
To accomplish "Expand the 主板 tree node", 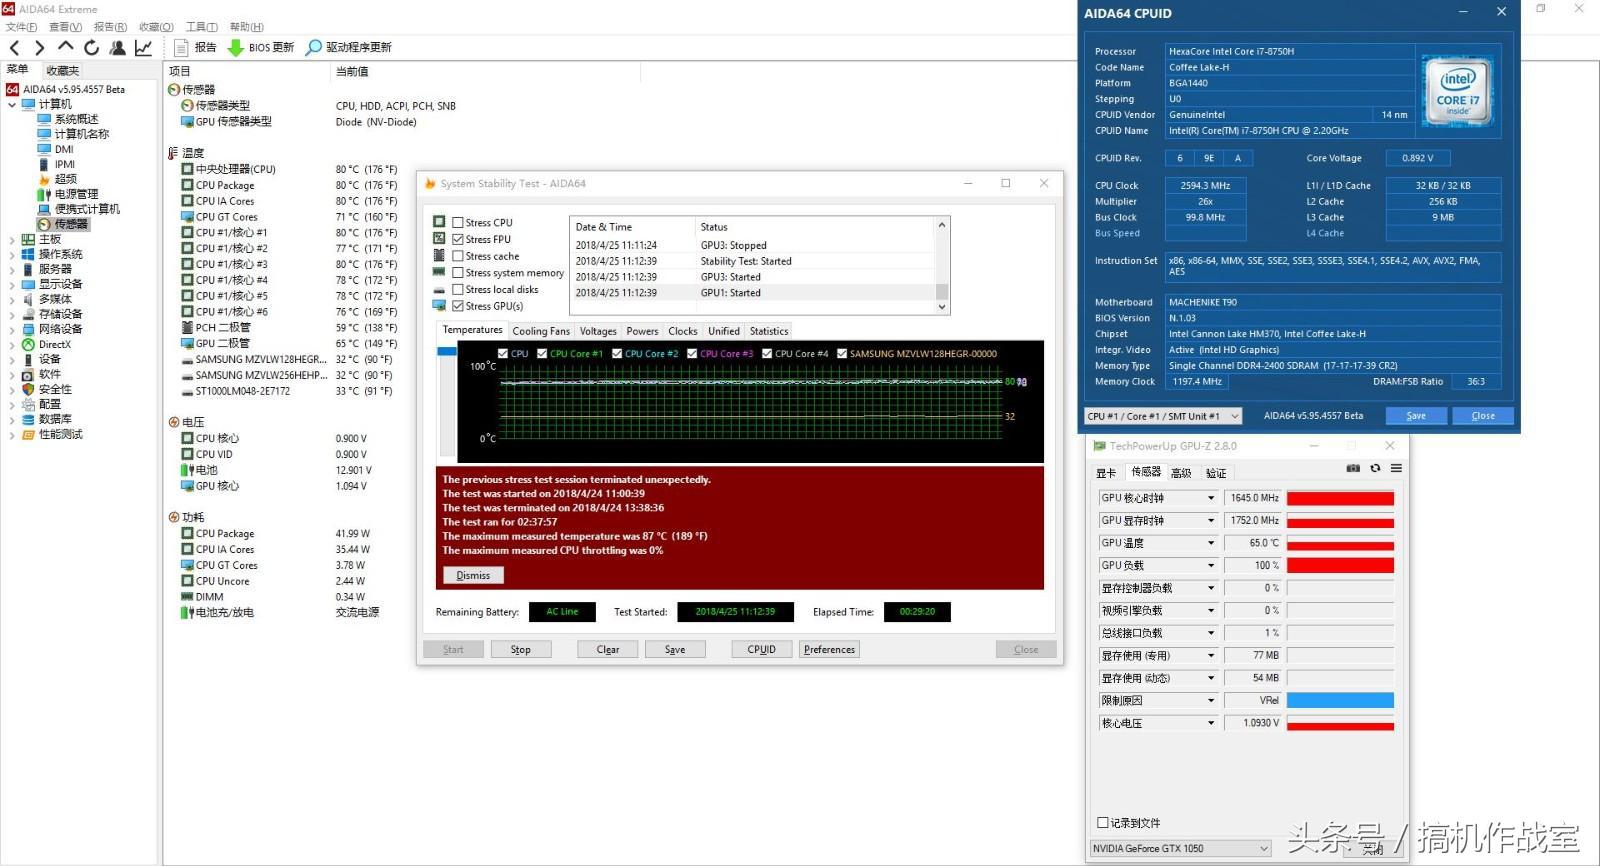I will click(12, 240).
